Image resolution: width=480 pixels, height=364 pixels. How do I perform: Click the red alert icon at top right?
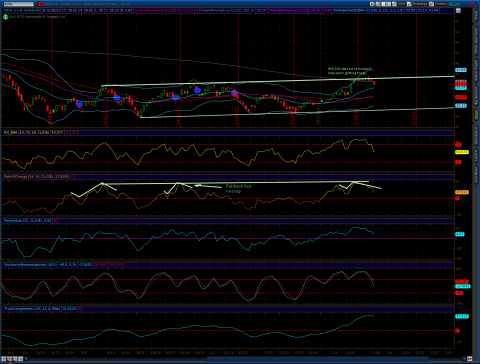point(472,4)
